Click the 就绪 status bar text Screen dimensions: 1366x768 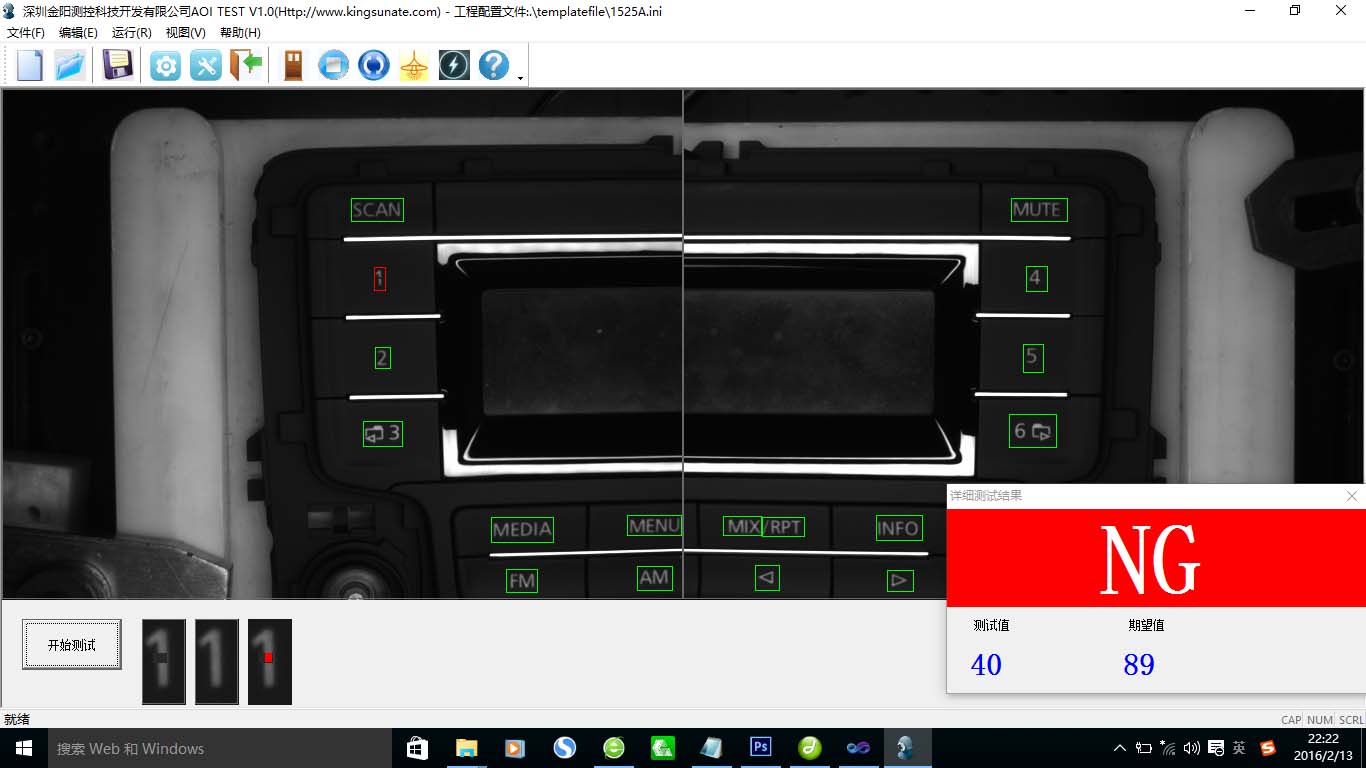pos(17,719)
